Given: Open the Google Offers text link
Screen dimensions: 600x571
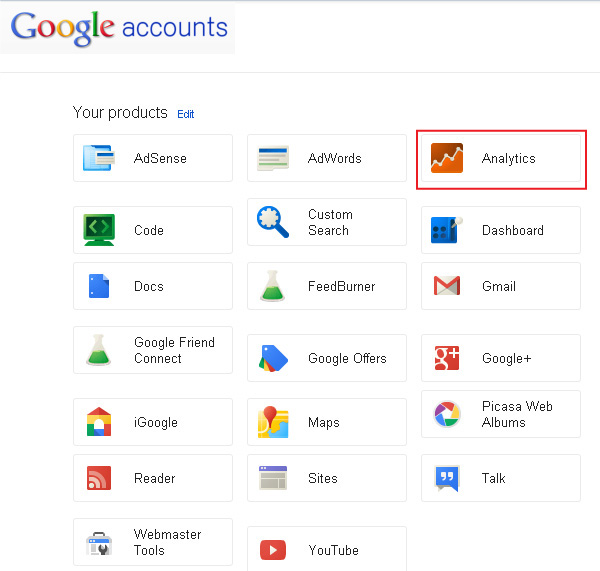Looking at the screenshot, I should pyautogui.click(x=347, y=359).
